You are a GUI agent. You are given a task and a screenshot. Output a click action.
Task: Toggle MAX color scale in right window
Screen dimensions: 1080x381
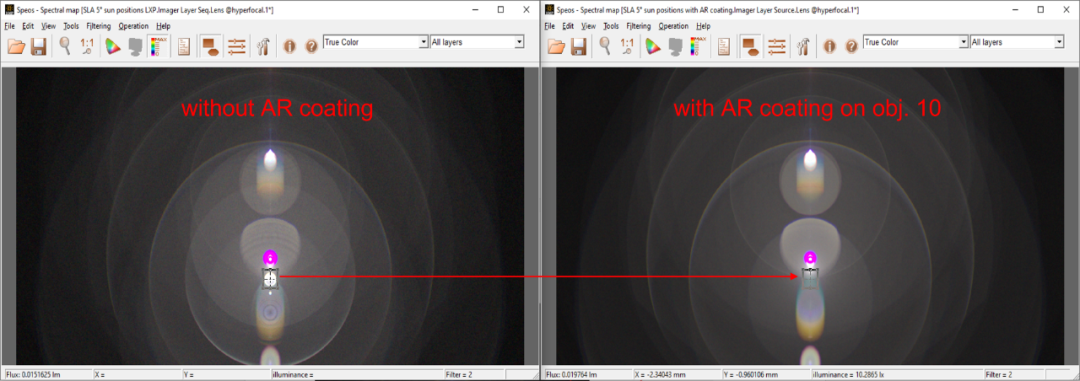[698, 46]
